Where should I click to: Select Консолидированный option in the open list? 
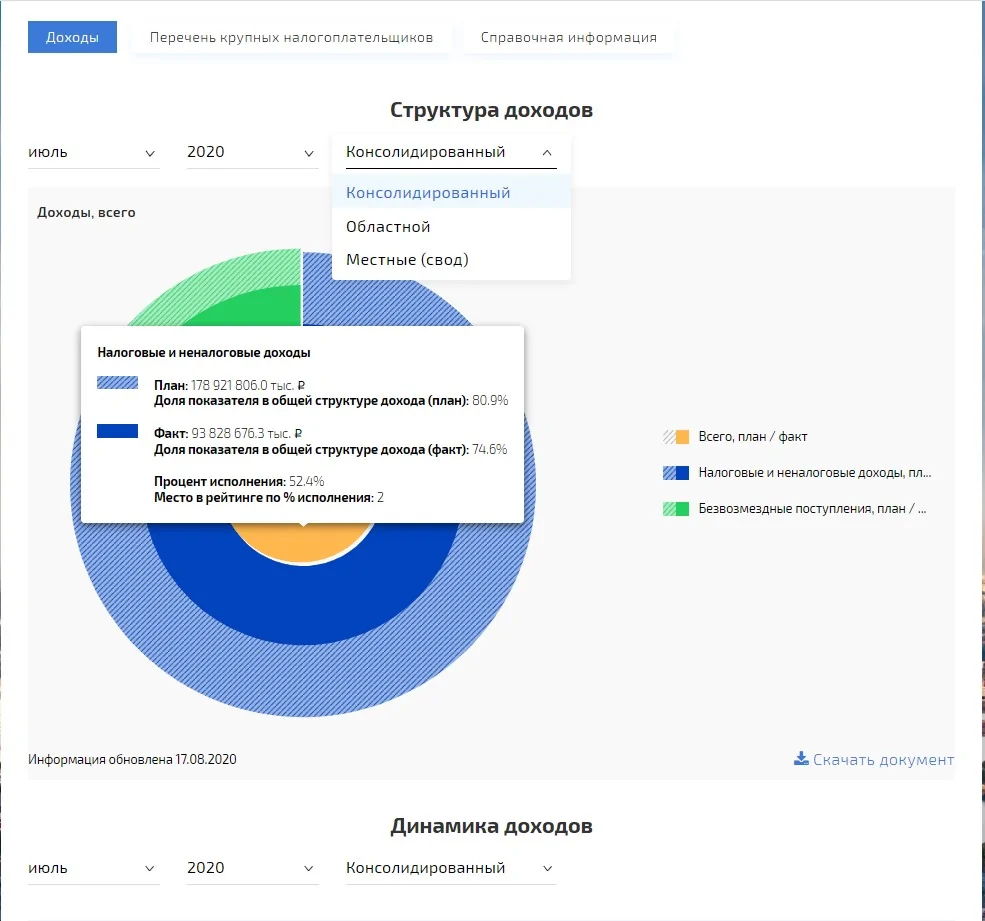coord(451,193)
